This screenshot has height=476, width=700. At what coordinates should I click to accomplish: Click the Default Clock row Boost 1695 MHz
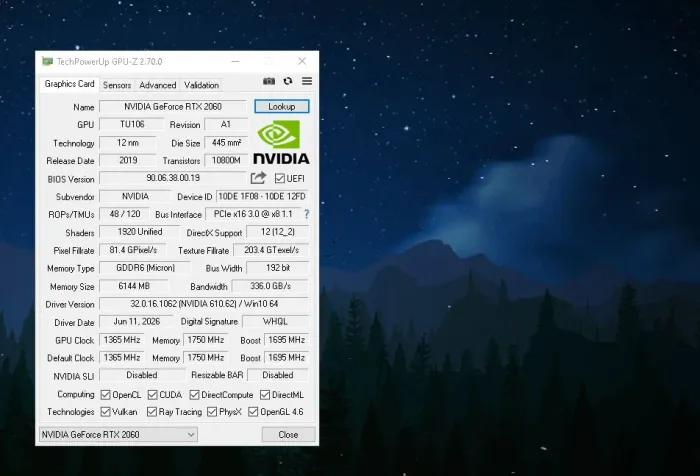287,358
